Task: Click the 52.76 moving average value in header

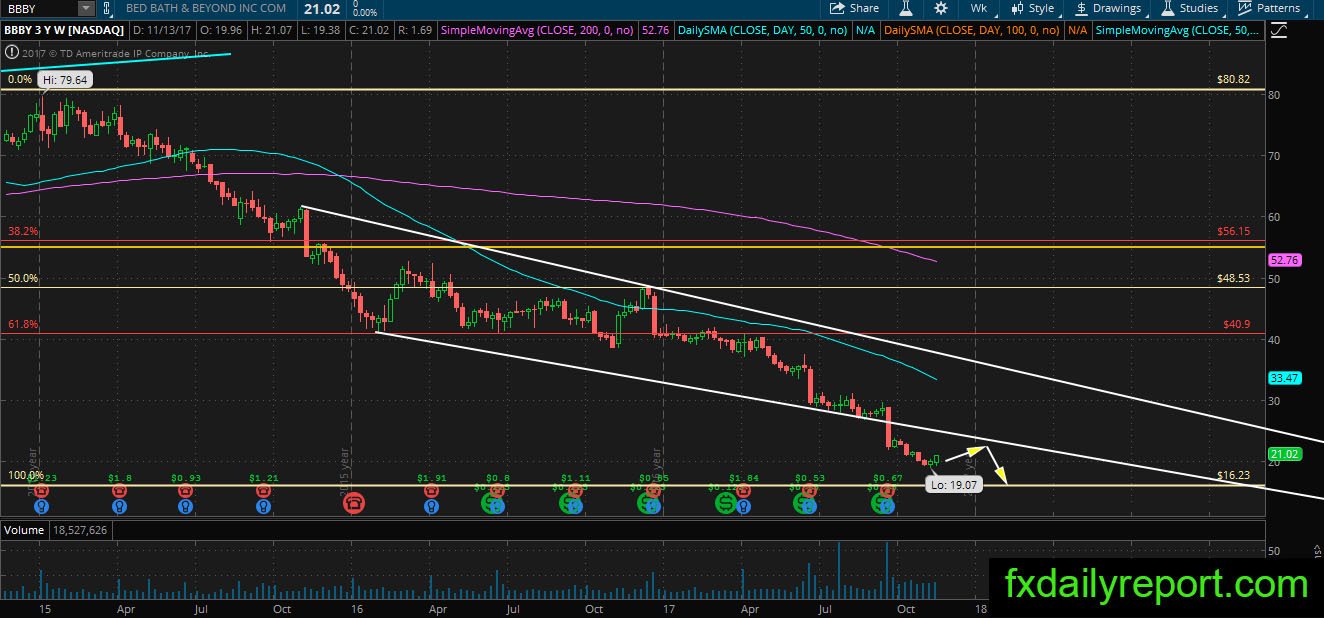Action: coord(655,30)
